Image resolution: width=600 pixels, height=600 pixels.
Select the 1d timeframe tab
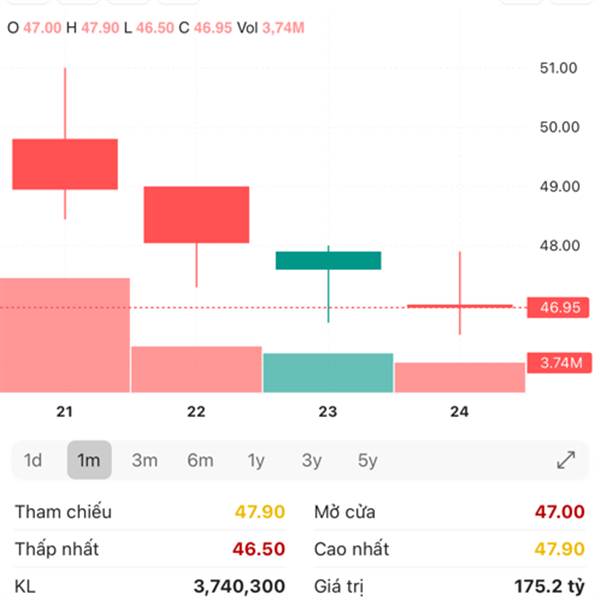[33, 461]
